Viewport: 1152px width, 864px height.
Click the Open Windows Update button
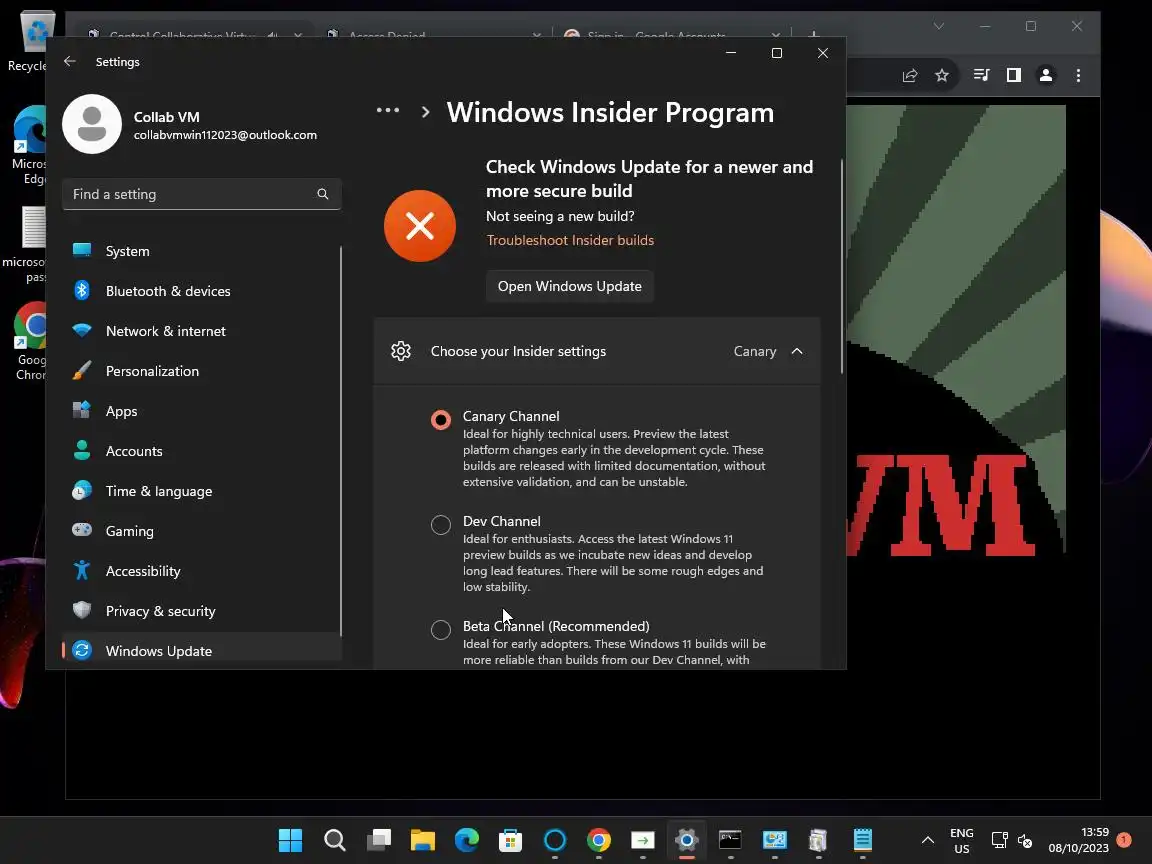pyautogui.click(x=569, y=287)
